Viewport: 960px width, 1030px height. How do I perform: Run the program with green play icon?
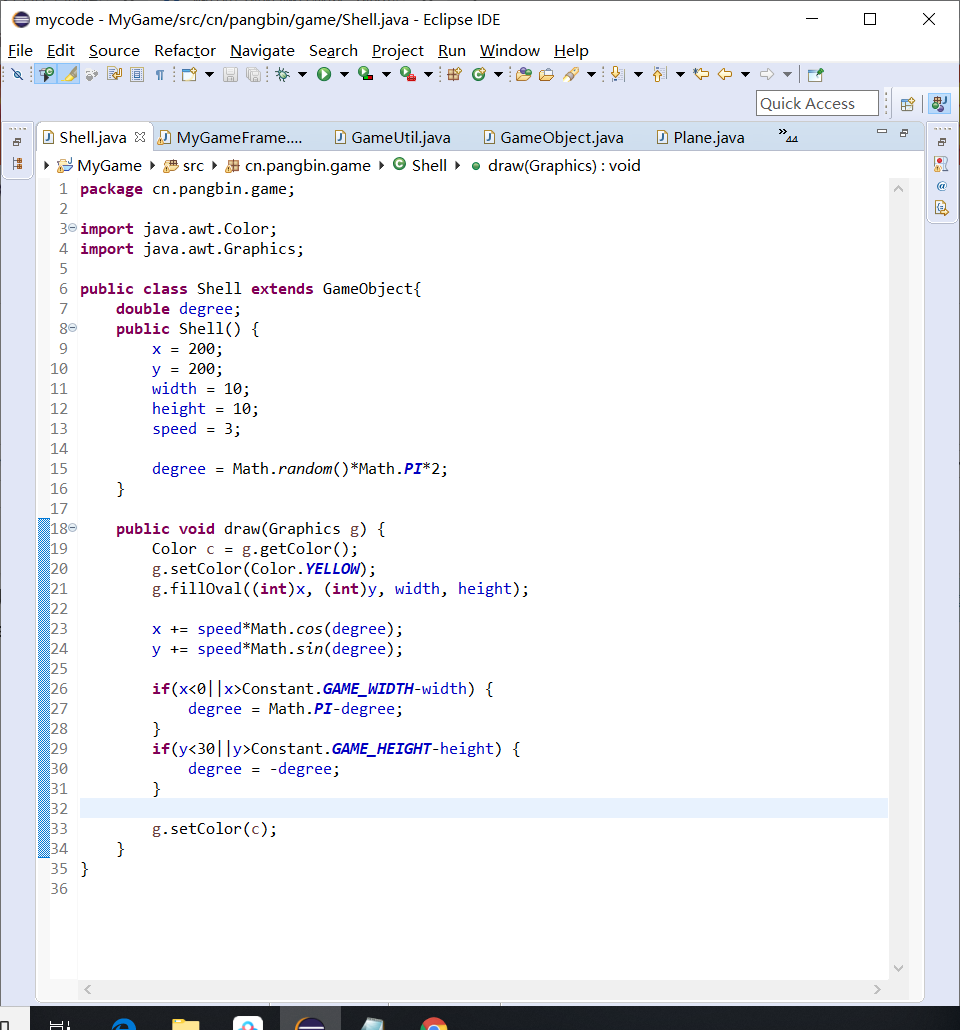pos(324,74)
